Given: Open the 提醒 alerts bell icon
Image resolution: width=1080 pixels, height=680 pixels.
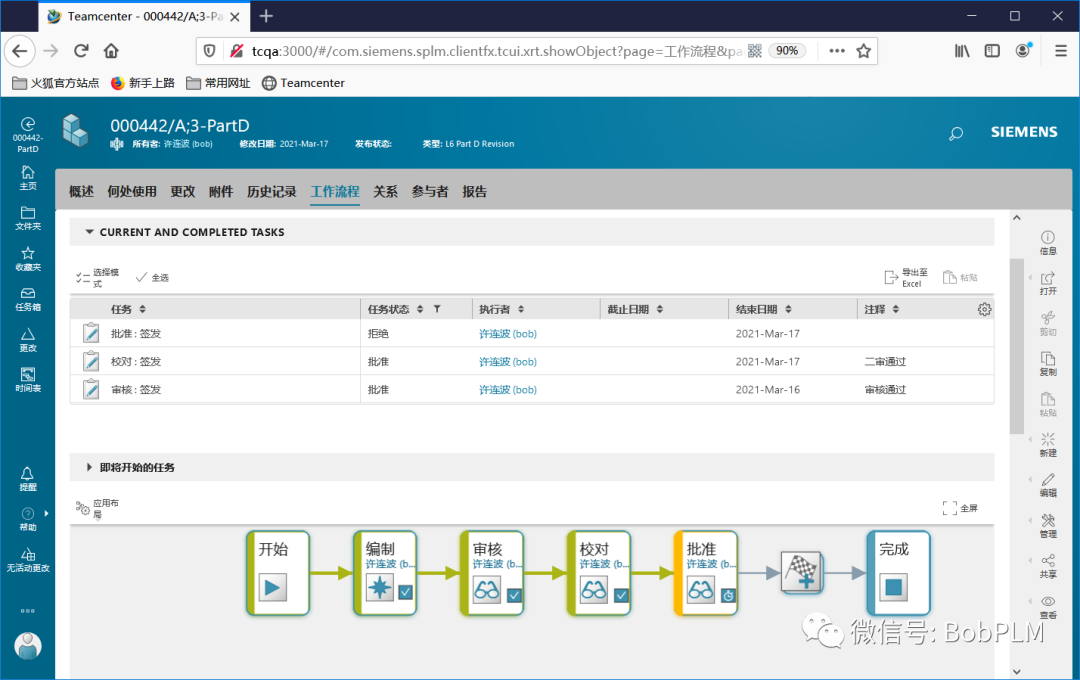Looking at the screenshot, I should (28, 479).
